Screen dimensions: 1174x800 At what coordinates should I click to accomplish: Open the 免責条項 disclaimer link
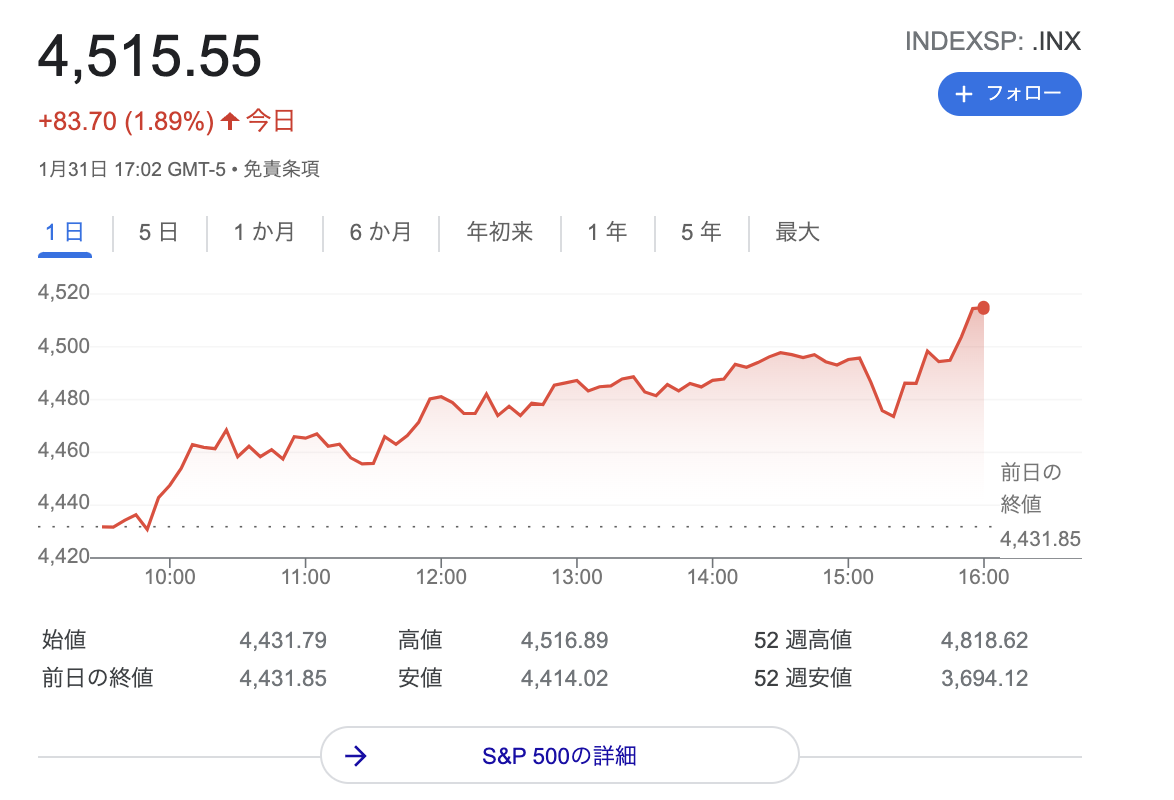[x=282, y=169]
